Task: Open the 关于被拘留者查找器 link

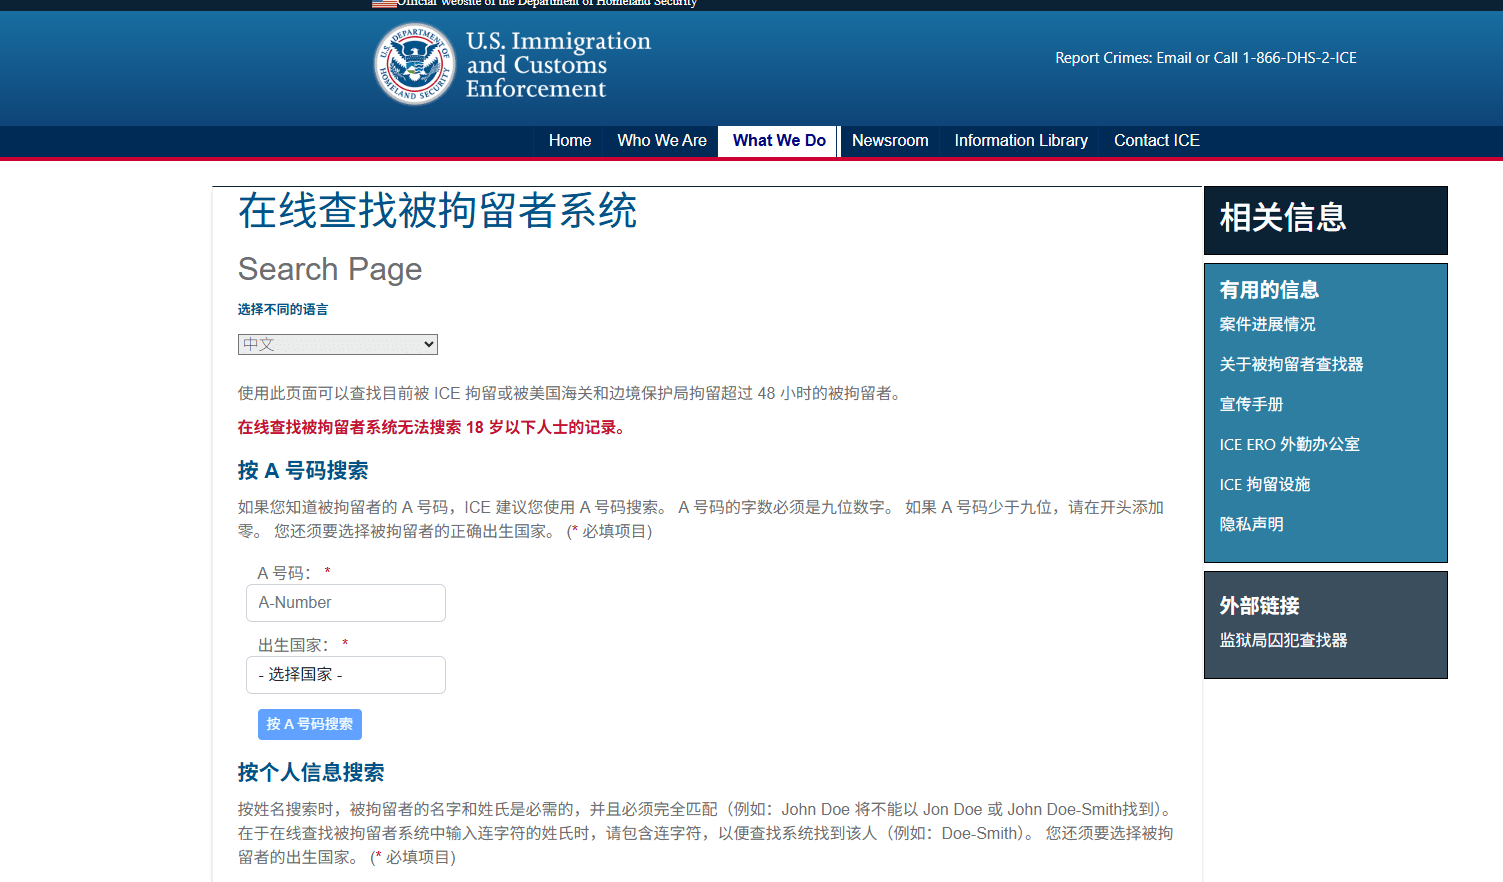Action: point(1291,364)
